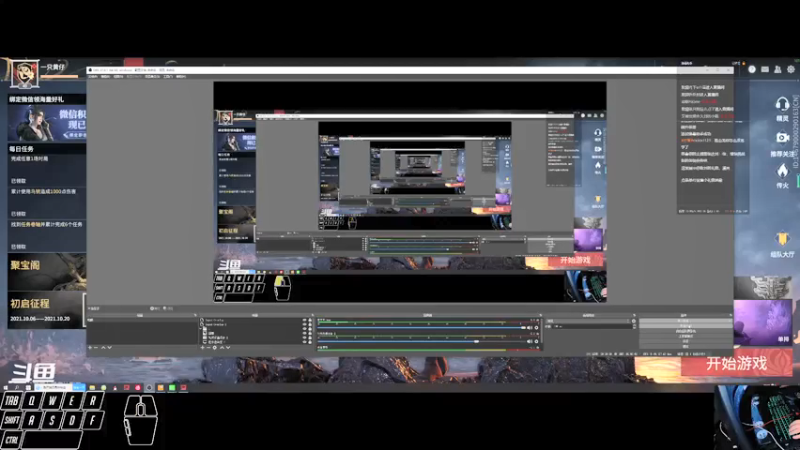The height and width of the screenshot is (450, 800).
Task: Open source properties via the Sources gear icon
Action: [x=215, y=348]
